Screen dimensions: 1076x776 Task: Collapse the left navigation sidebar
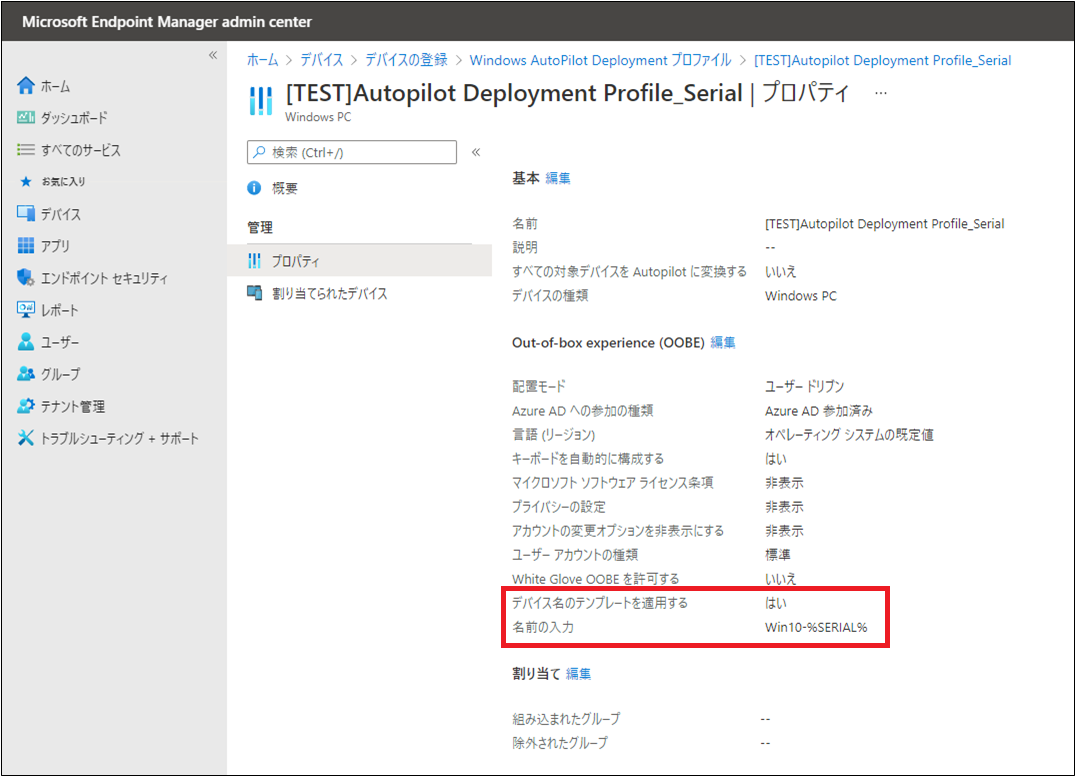[x=213, y=55]
